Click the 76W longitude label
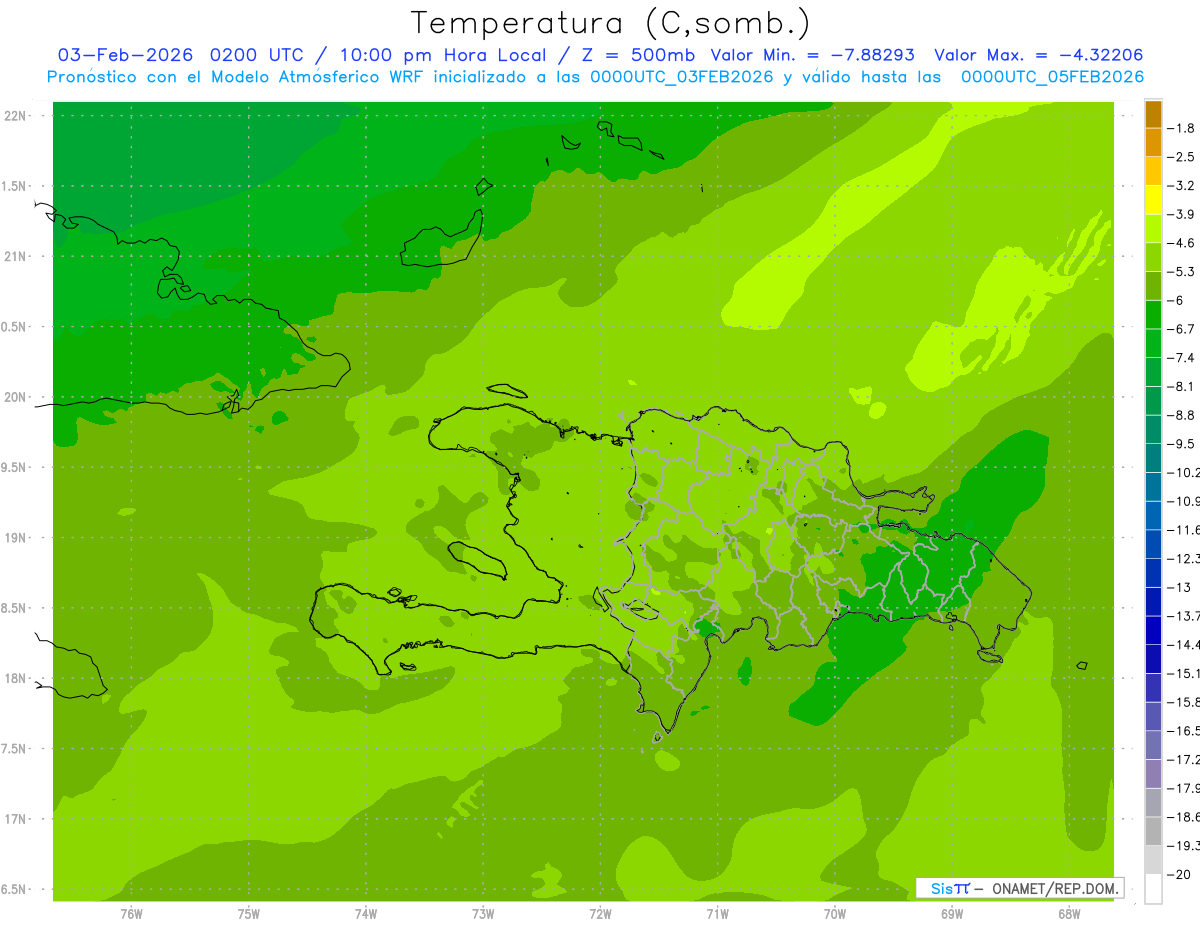Viewport: 1200px width, 927px height. point(131,914)
